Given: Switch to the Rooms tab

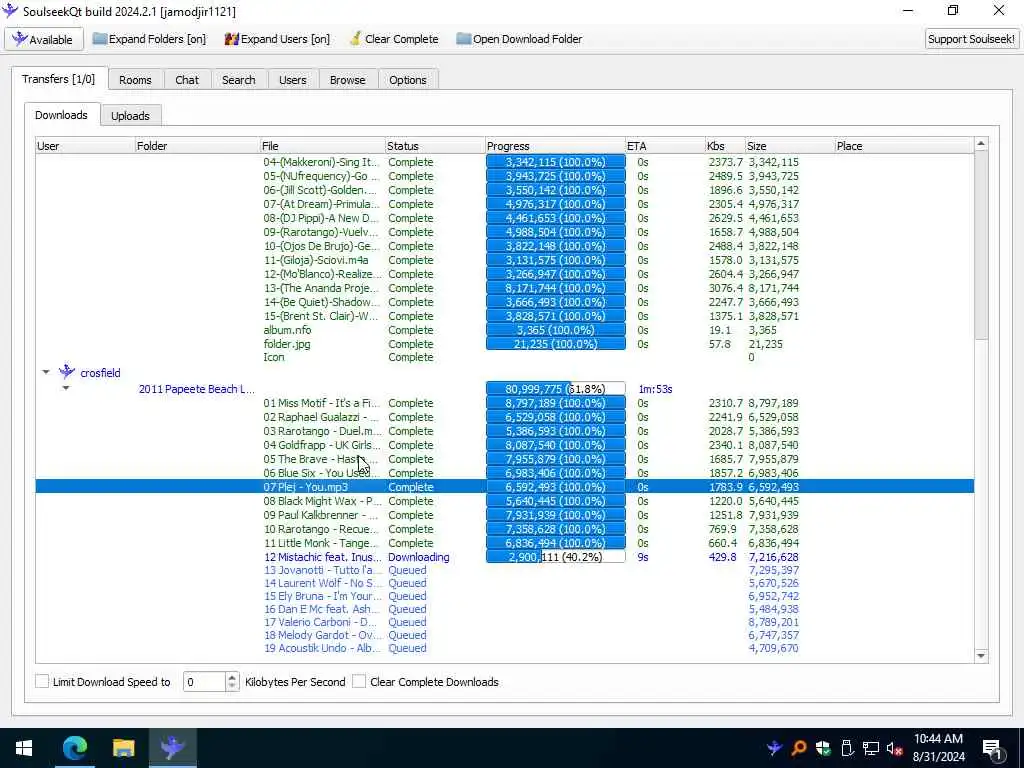Looking at the screenshot, I should [135, 80].
